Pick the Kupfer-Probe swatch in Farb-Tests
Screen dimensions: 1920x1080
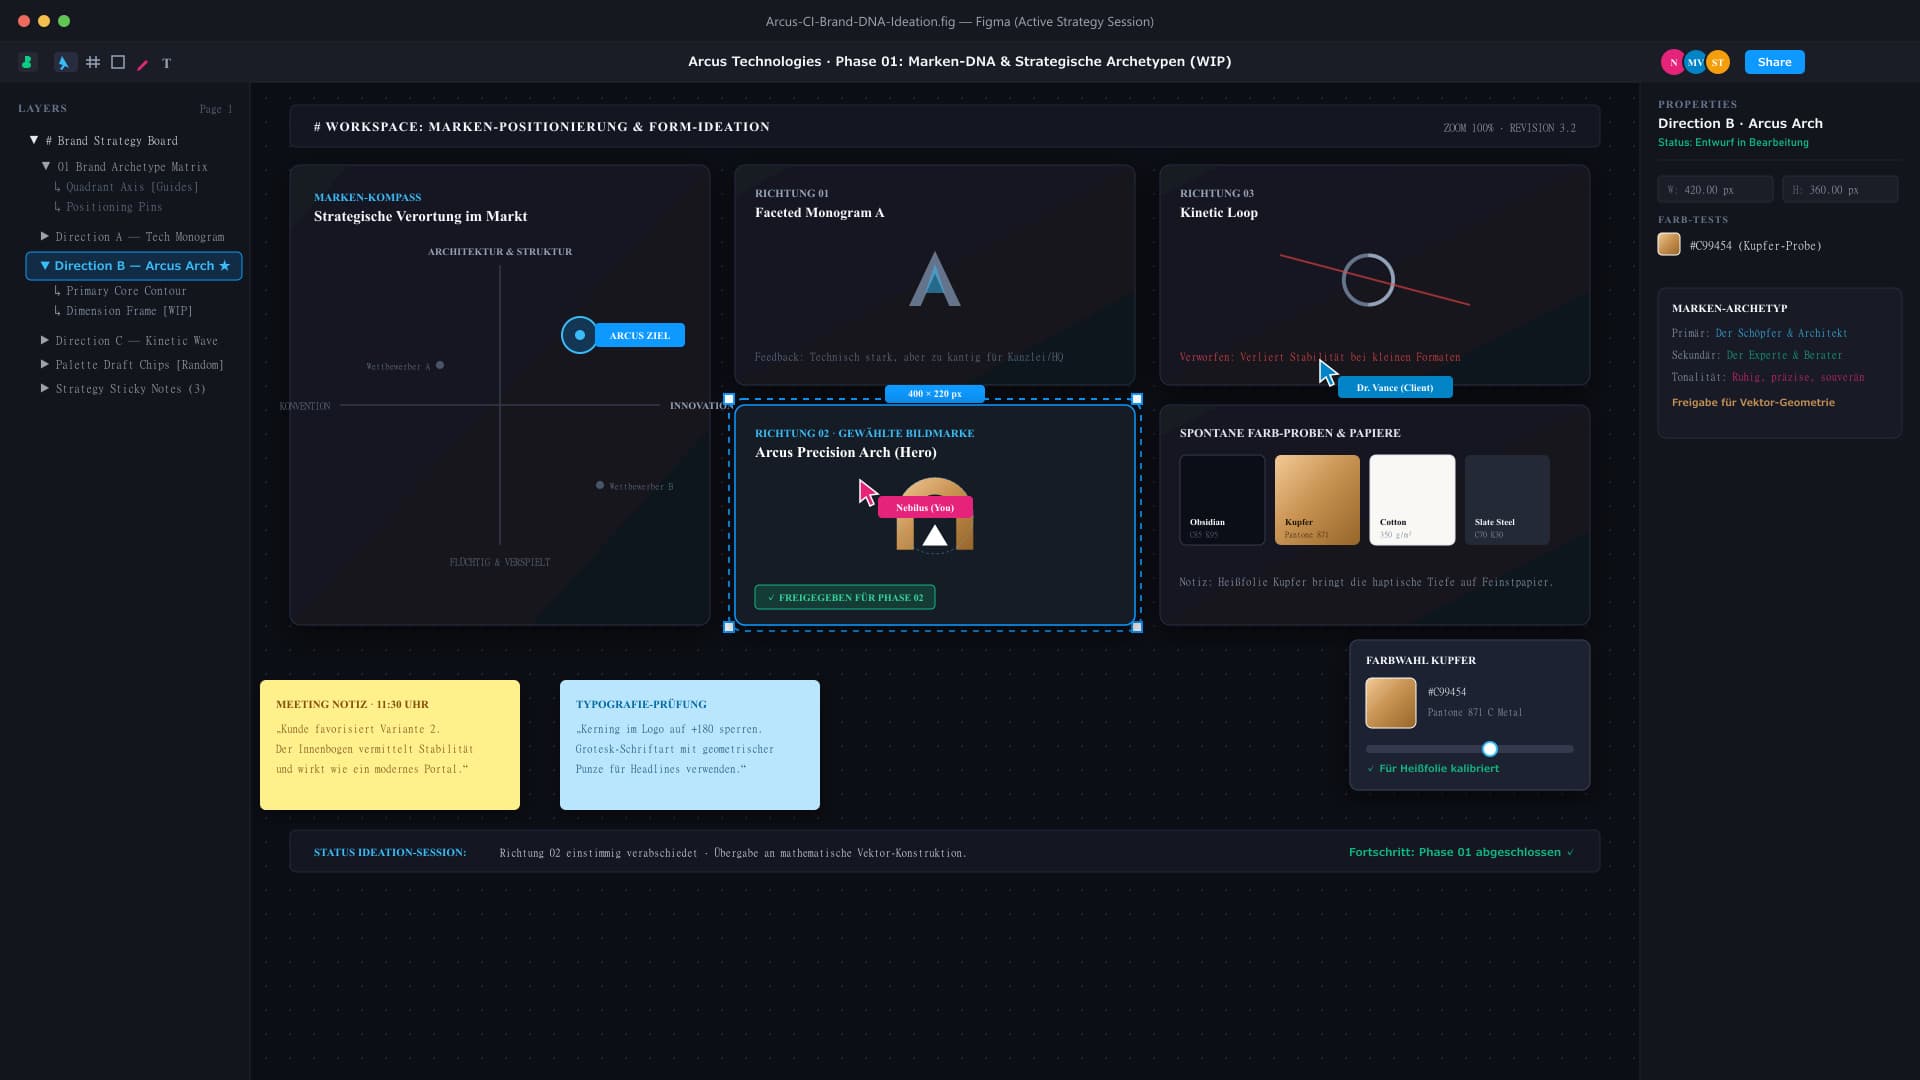pyautogui.click(x=1669, y=245)
